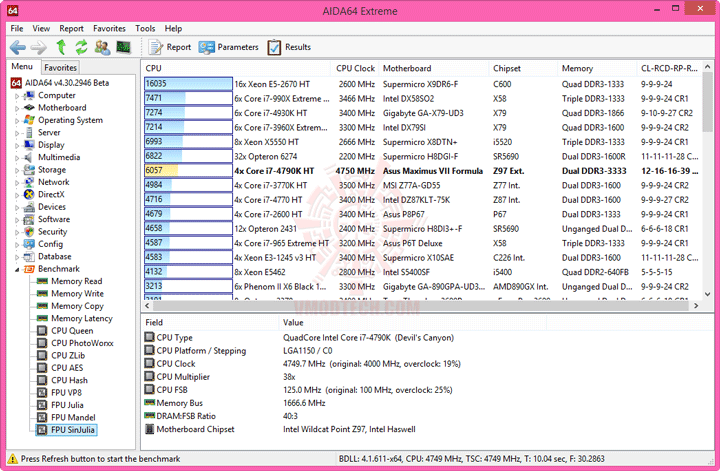Image resolution: width=720 pixels, height=471 pixels.
Task: Click the Memory column header
Action: (x=597, y=68)
